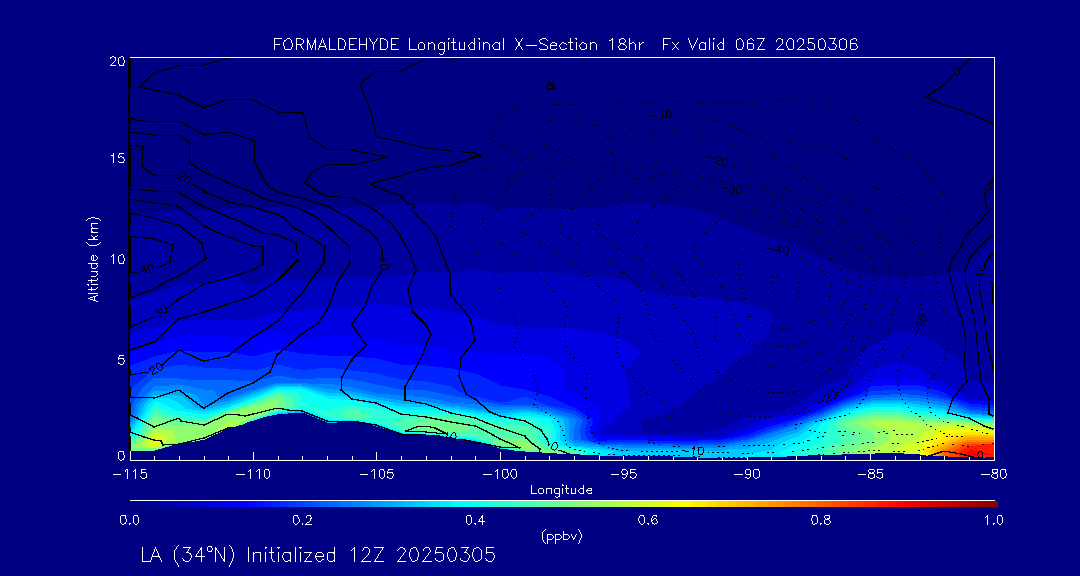The width and height of the screenshot is (1080, 576).
Task: Click the 'LA (34°N) Initialized 12Z 20250305' caption
Action: pos(318,555)
